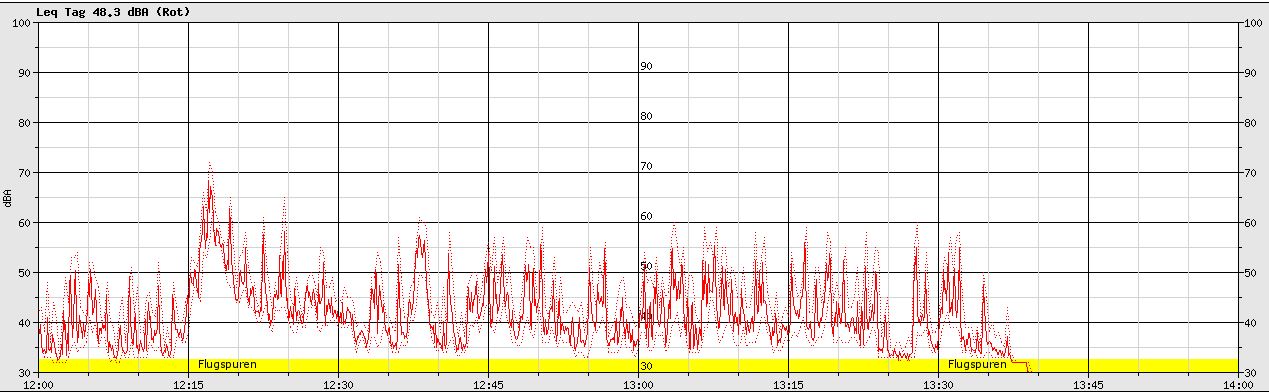This screenshot has width=1269, height=392.
Task: Click the 90 label on center 13:00 scale
Action: pyautogui.click(x=646, y=66)
